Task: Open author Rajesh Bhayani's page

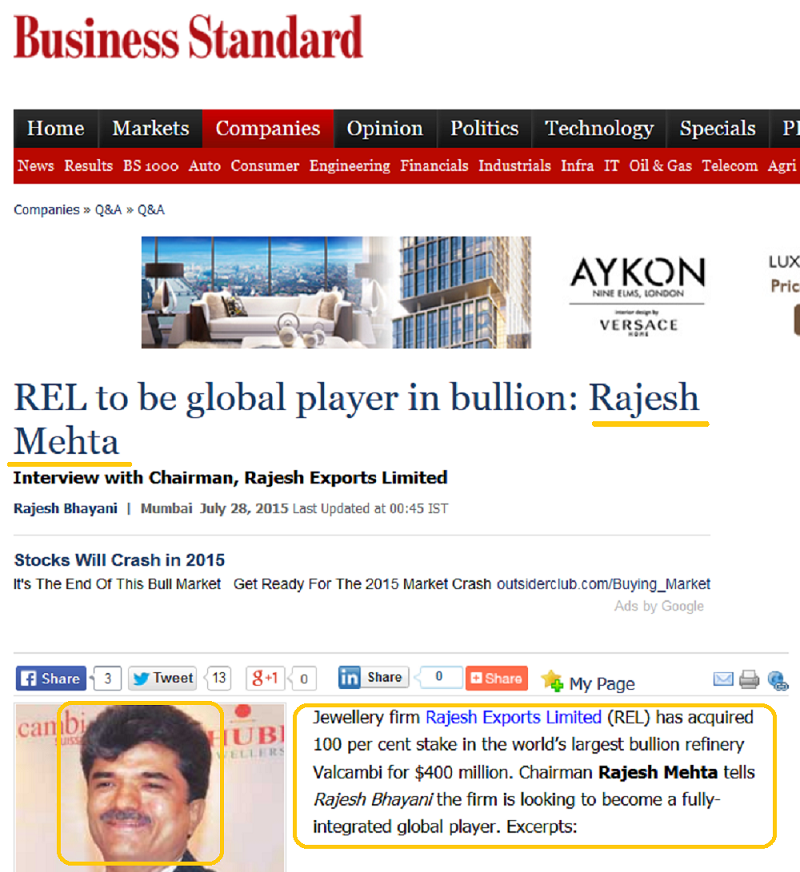Action: 64,509
